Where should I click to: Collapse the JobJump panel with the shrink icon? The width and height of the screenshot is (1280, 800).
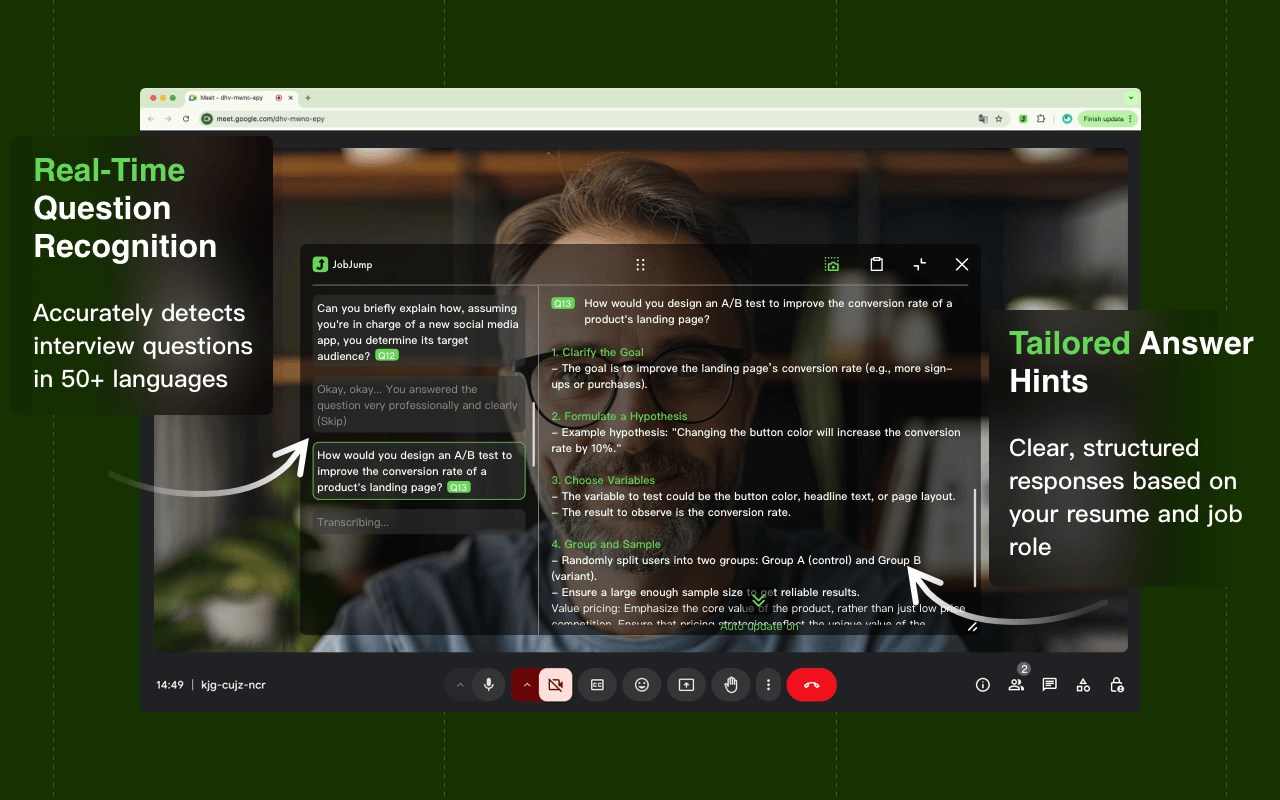[x=920, y=264]
